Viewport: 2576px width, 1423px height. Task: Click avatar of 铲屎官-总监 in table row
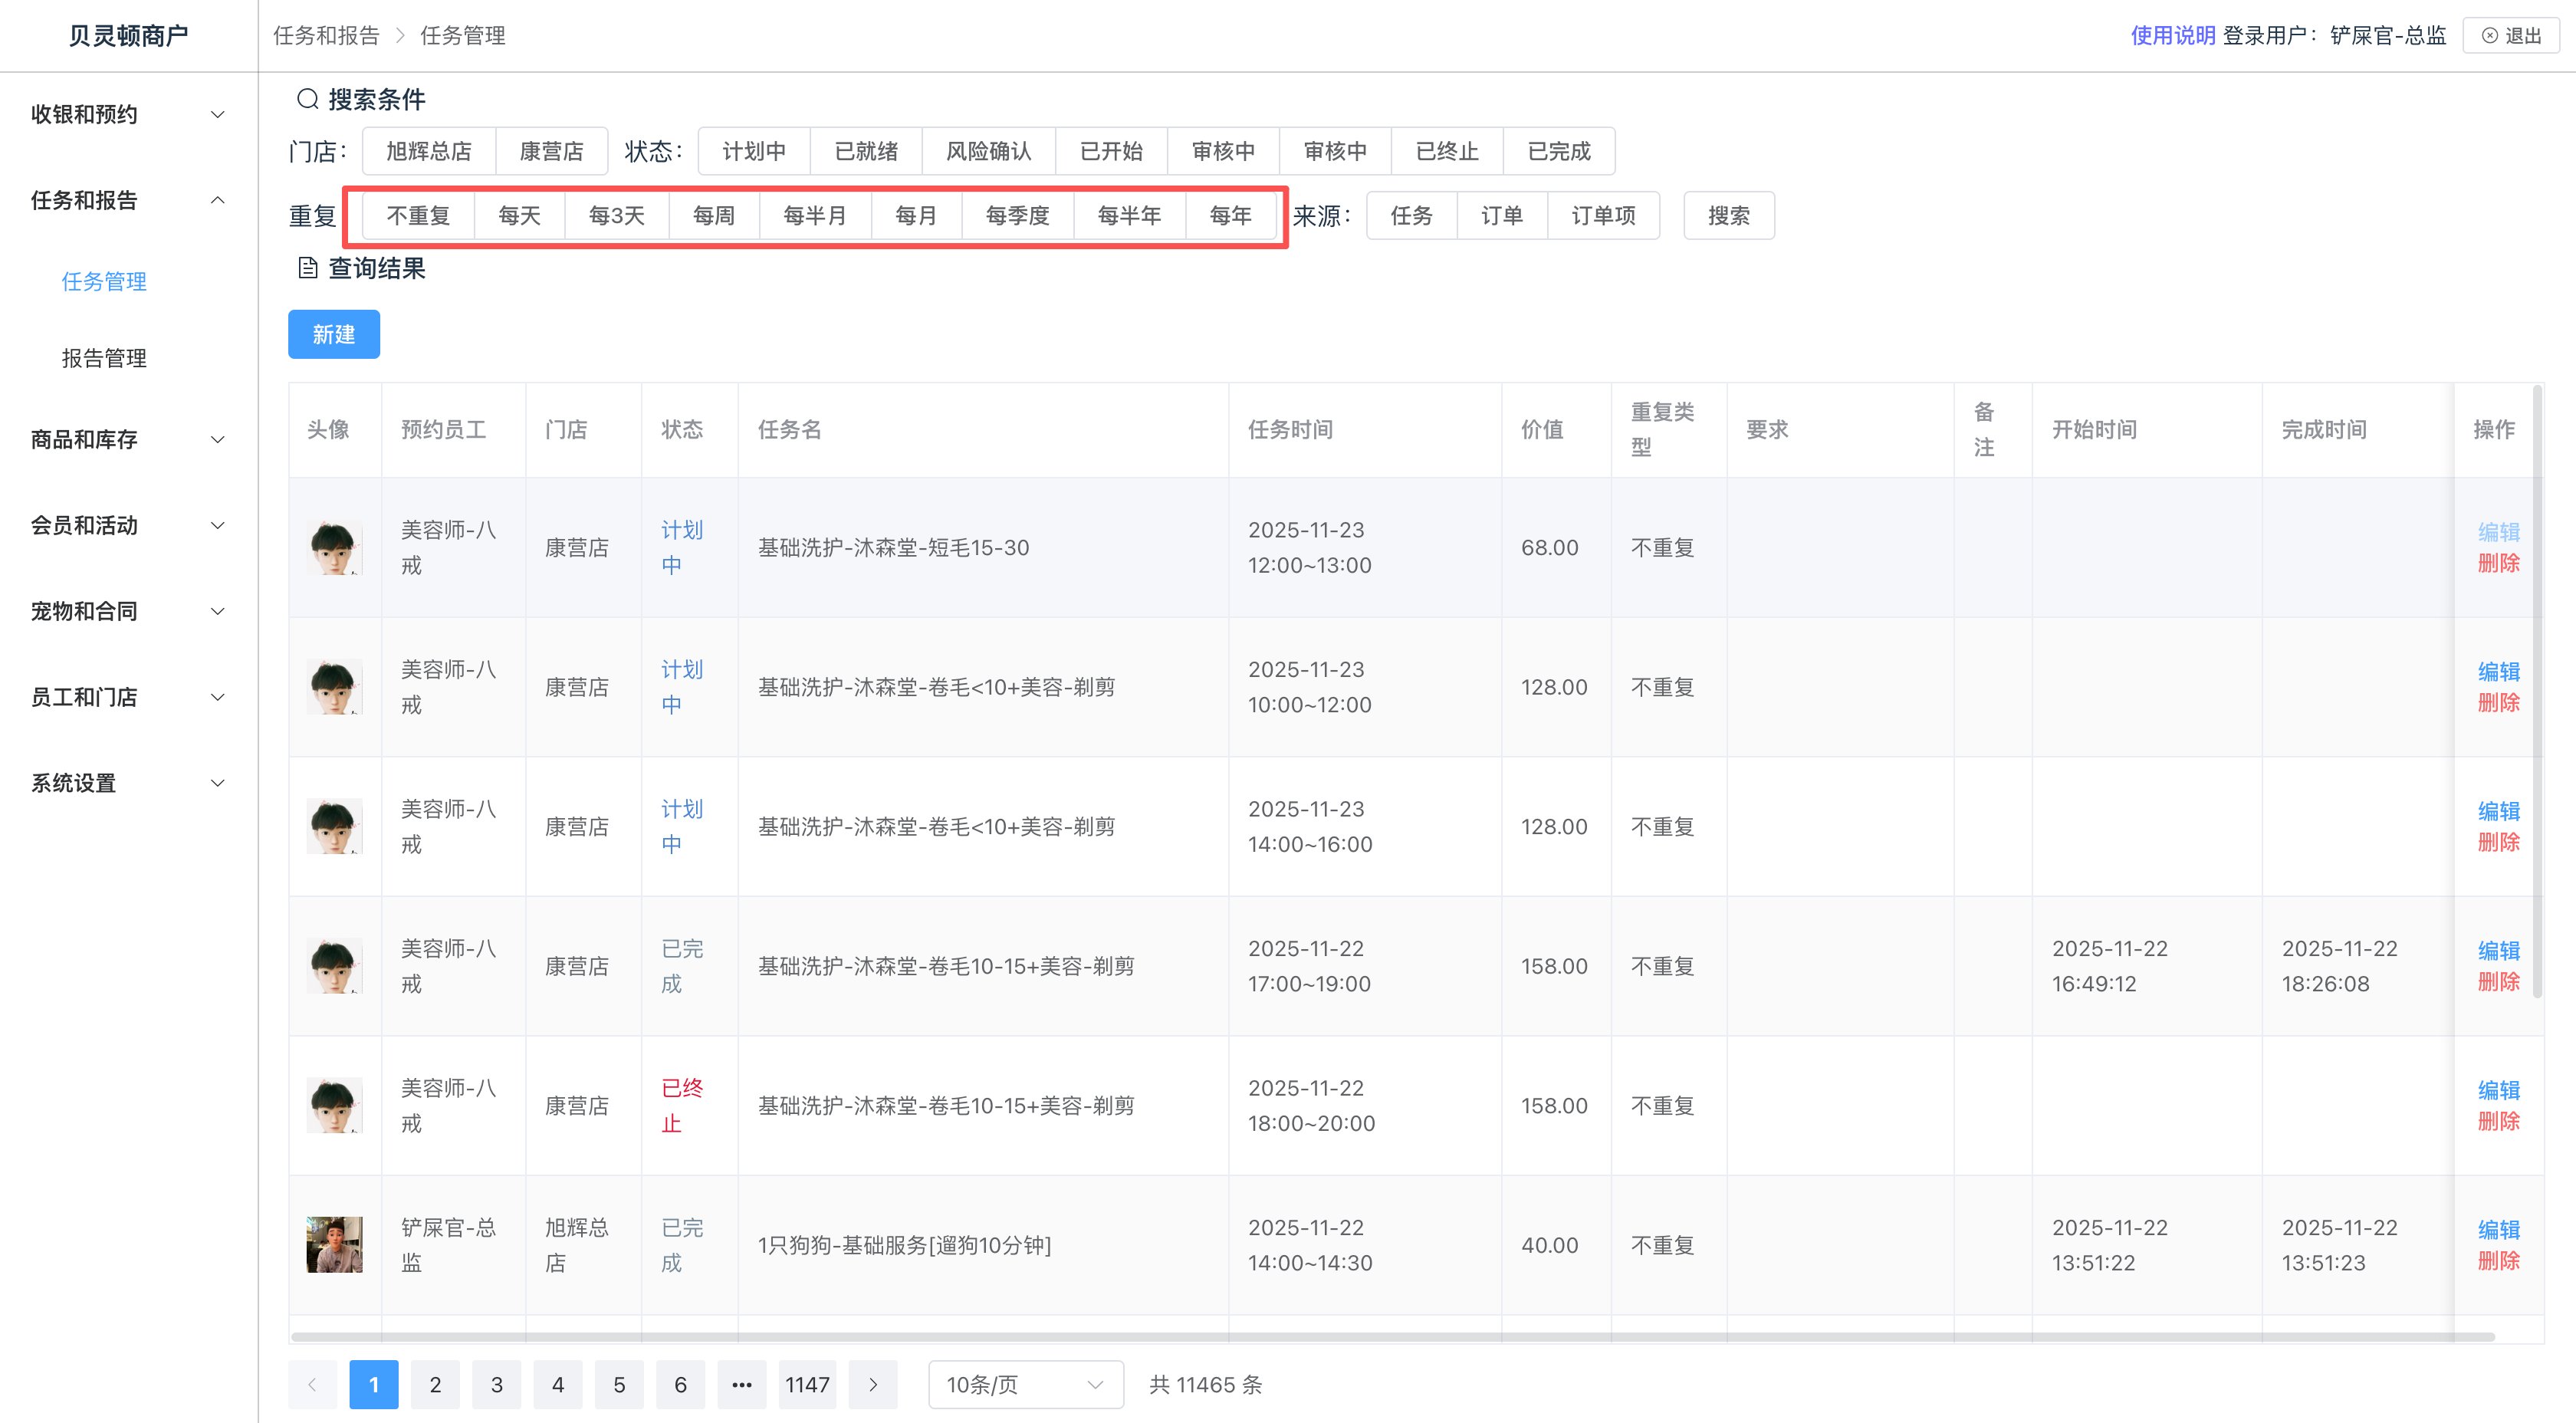click(334, 1244)
